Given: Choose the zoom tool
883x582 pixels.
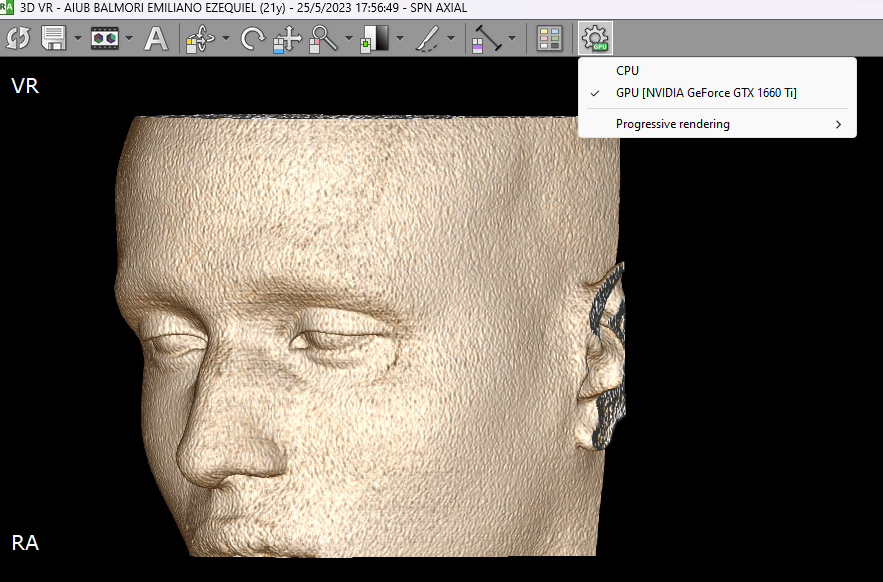Looking at the screenshot, I should 322,38.
